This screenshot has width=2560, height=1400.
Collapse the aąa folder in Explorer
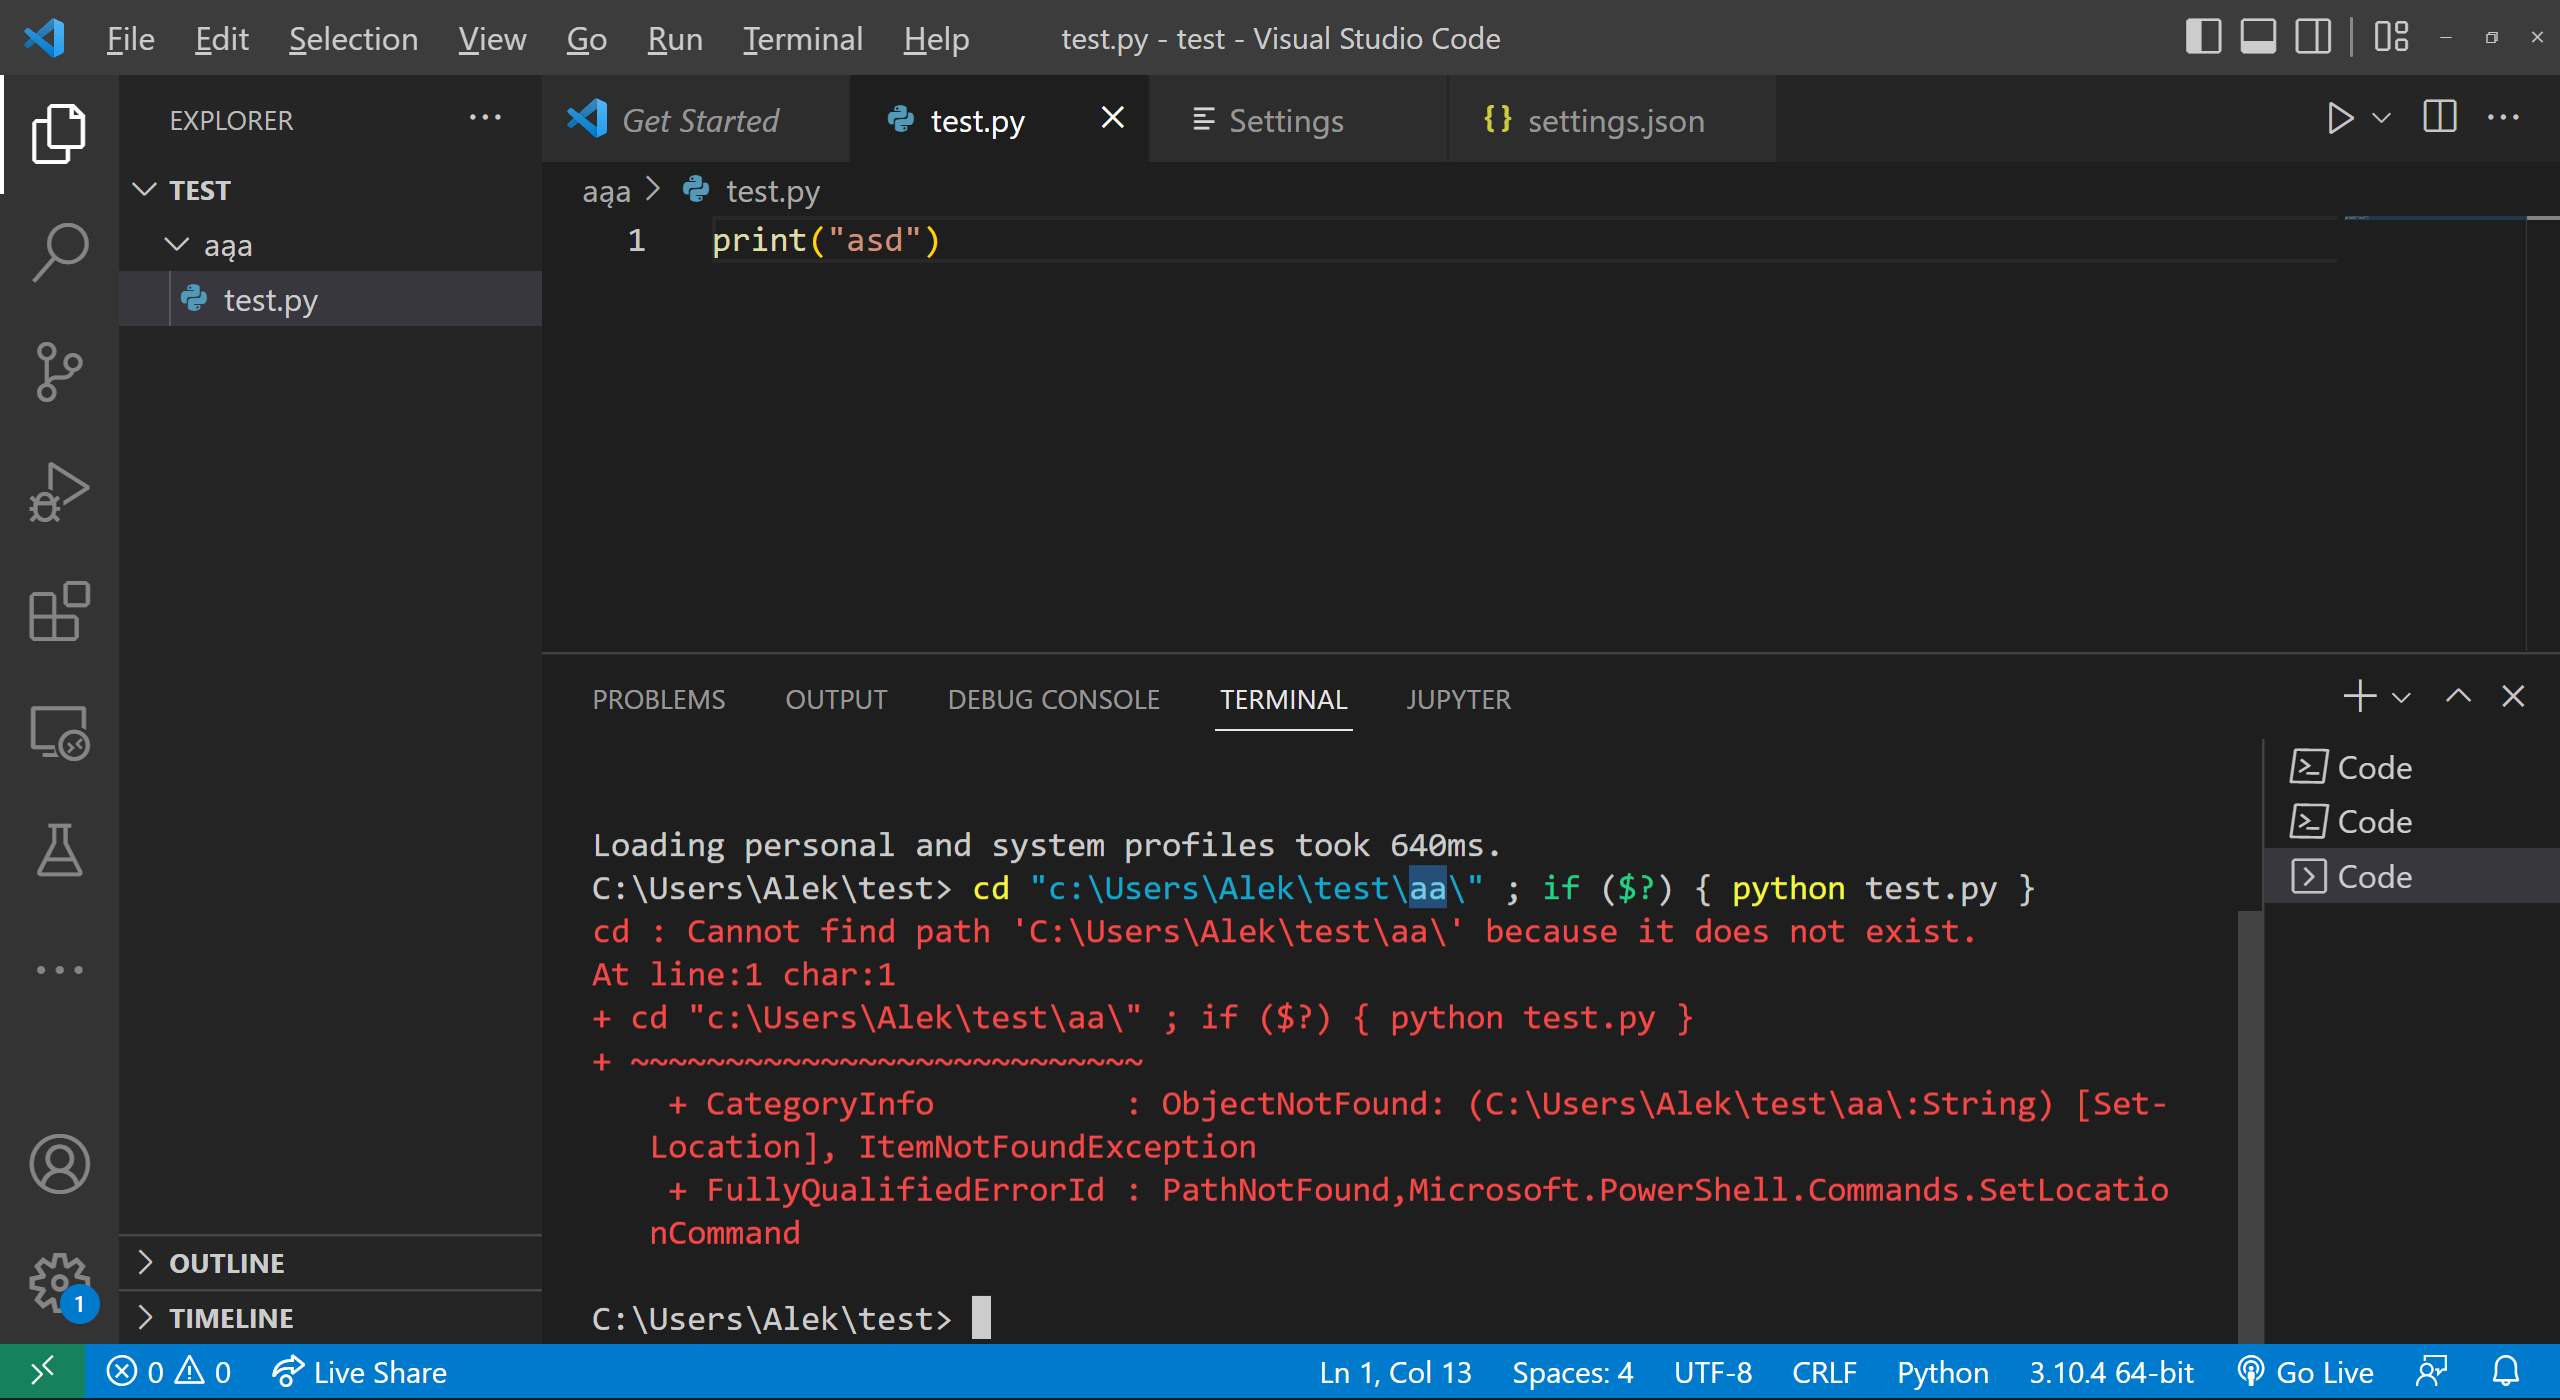(330, 245)
